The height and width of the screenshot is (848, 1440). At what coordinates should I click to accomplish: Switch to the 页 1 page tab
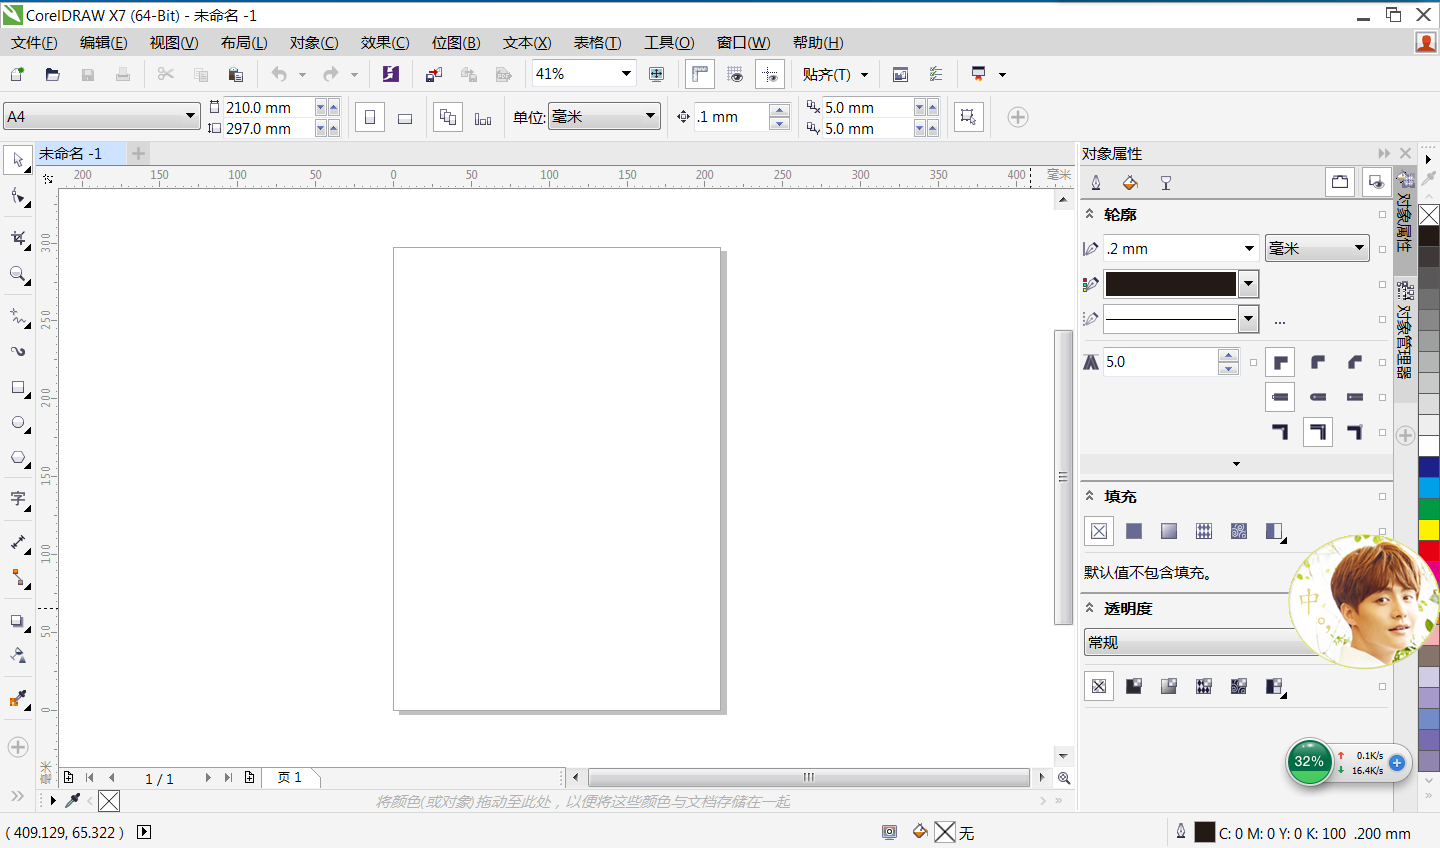[x=290, y=777]
